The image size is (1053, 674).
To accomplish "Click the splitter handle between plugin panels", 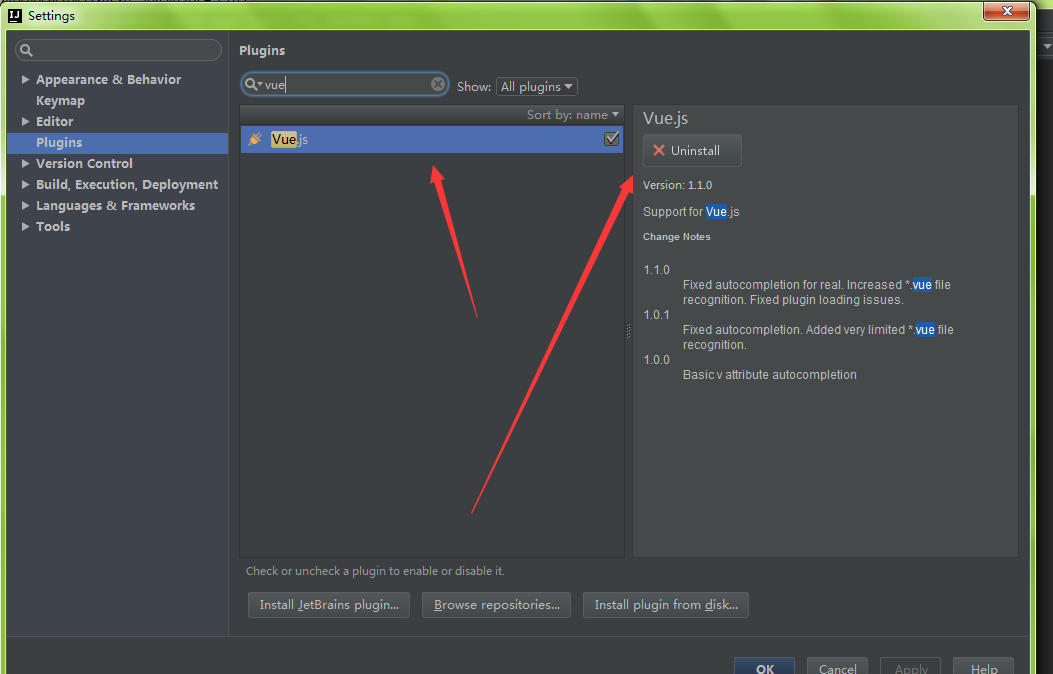I will coord(628,330).
